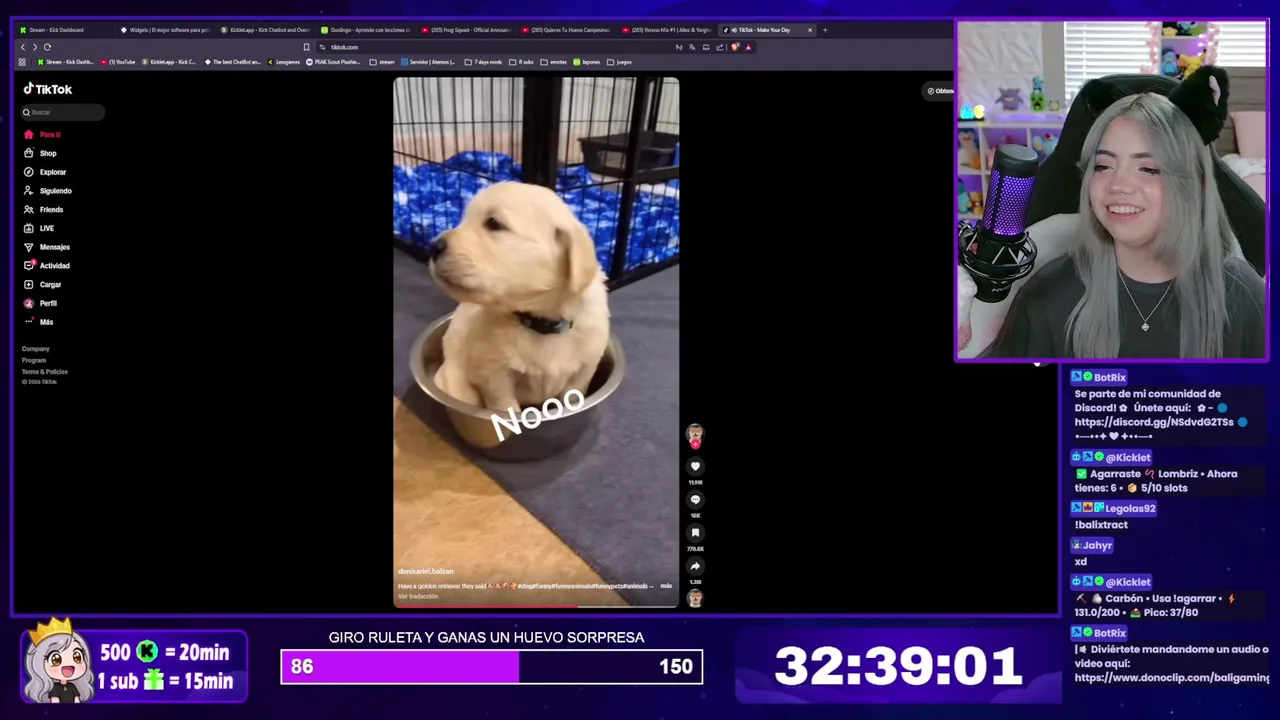This screenshot has height=720, width=1280.
Task: Open a new browser tab
Action: pyautogui.click(x=825, y=30)
